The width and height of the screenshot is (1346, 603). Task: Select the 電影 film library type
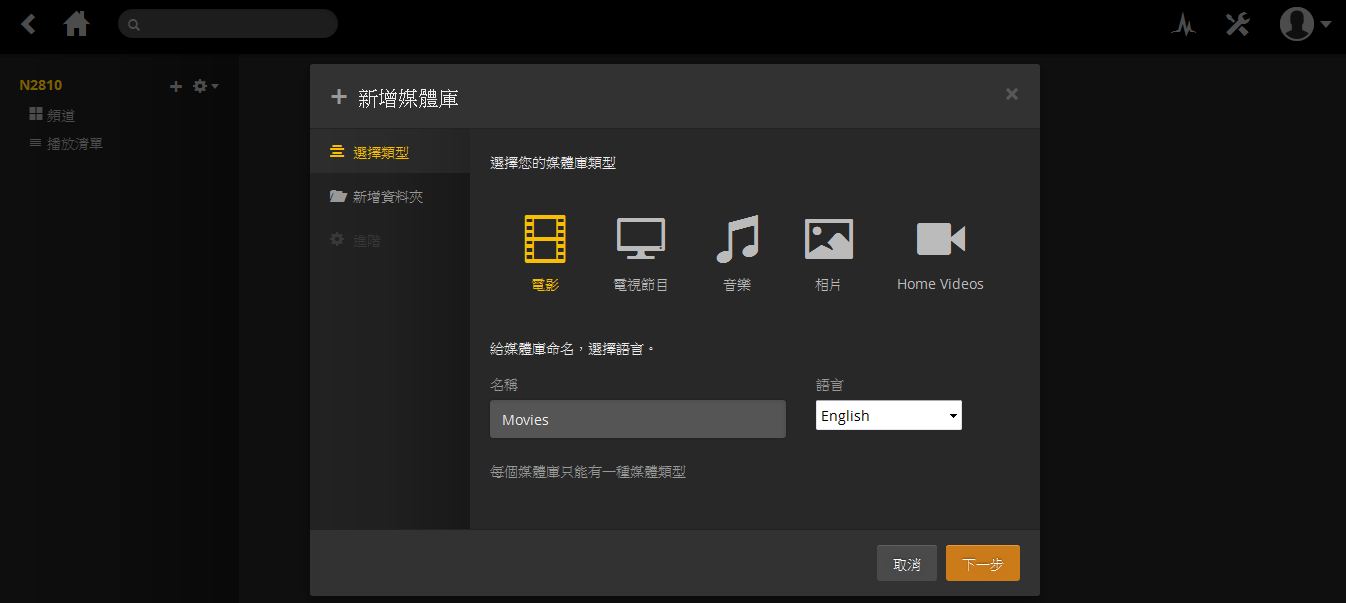tap(545, 253)
